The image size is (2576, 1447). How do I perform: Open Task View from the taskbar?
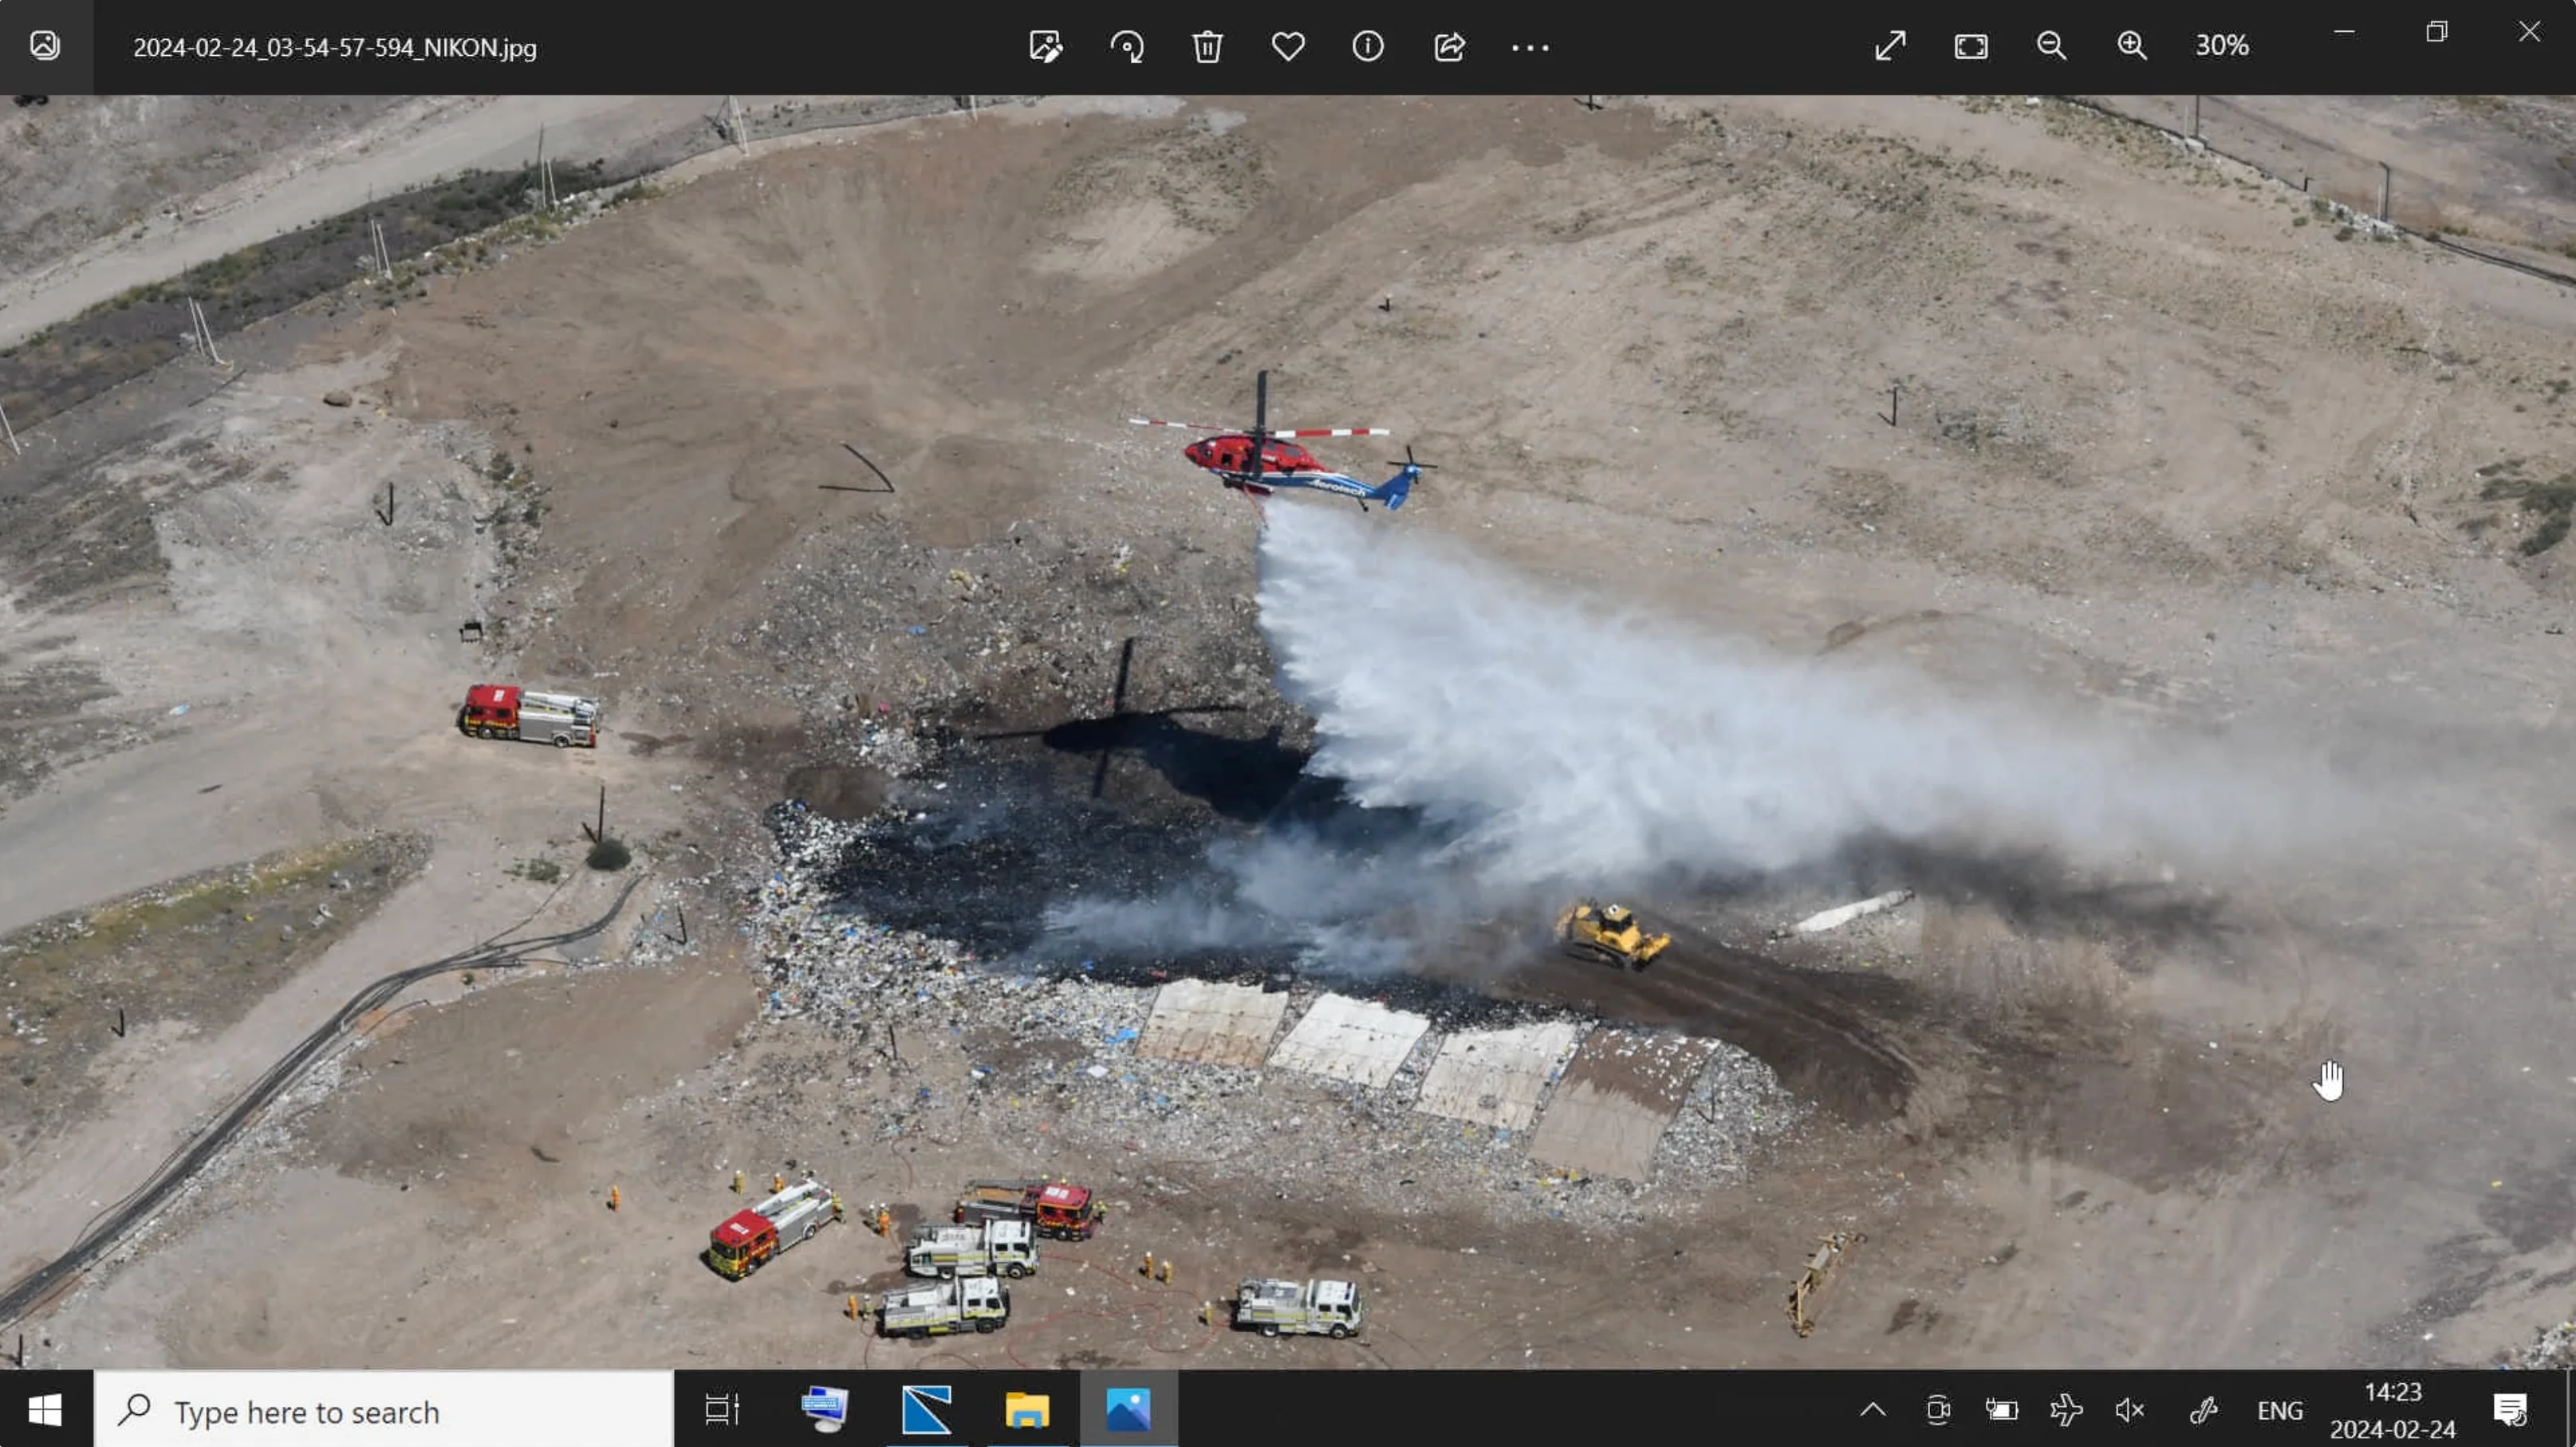(x=720, y=1410)
